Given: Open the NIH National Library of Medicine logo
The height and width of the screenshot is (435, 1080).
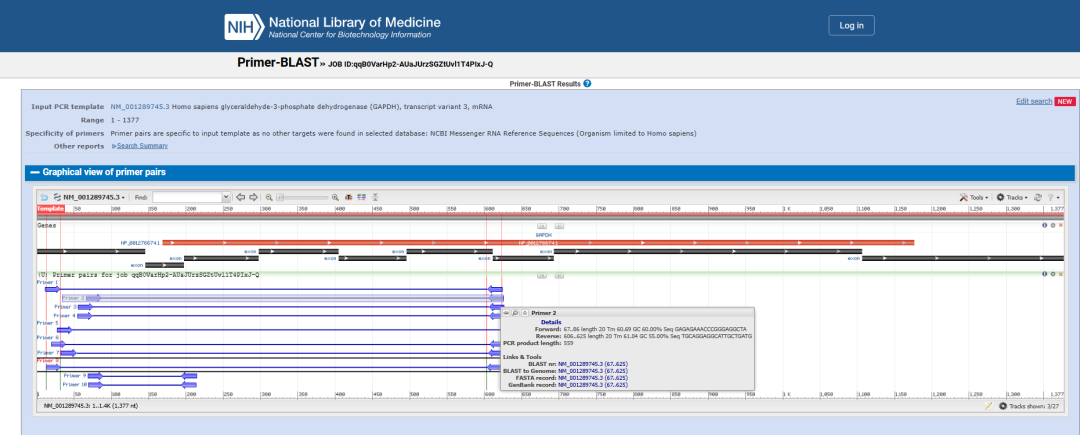Looking at the screenshot, I should pos(333,27).
